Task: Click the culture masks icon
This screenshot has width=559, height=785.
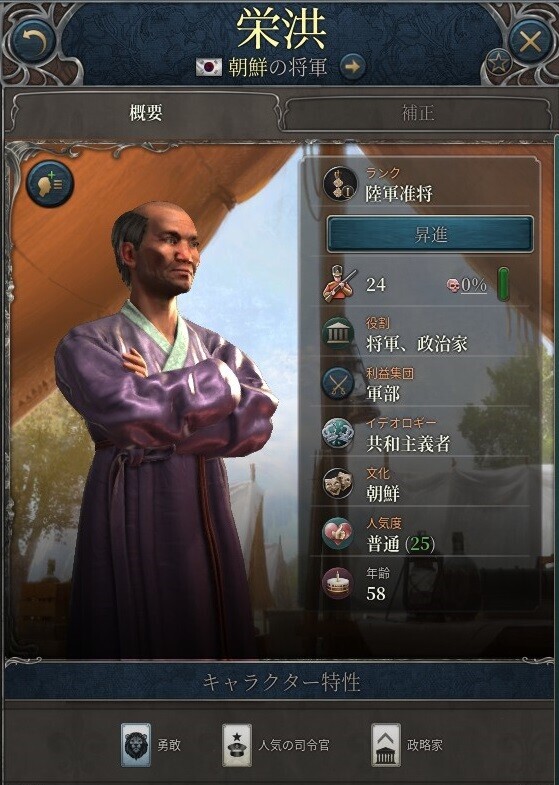Action: [338, 483]
